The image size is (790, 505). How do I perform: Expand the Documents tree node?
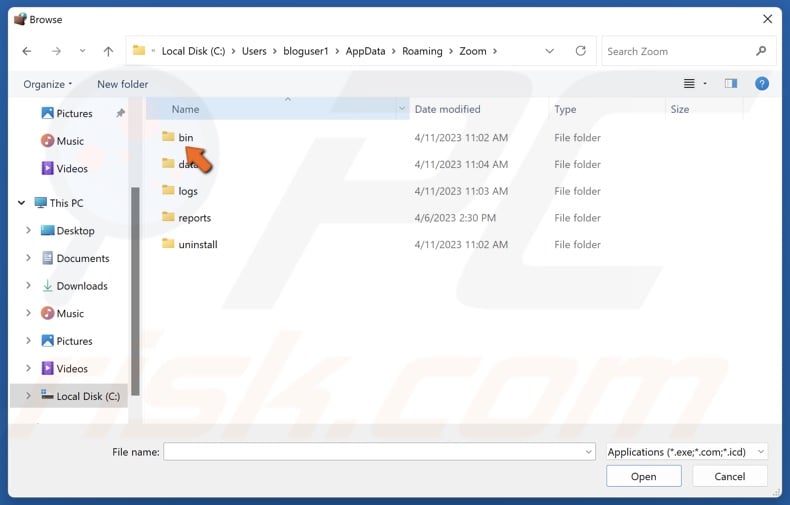pos(28,258)
